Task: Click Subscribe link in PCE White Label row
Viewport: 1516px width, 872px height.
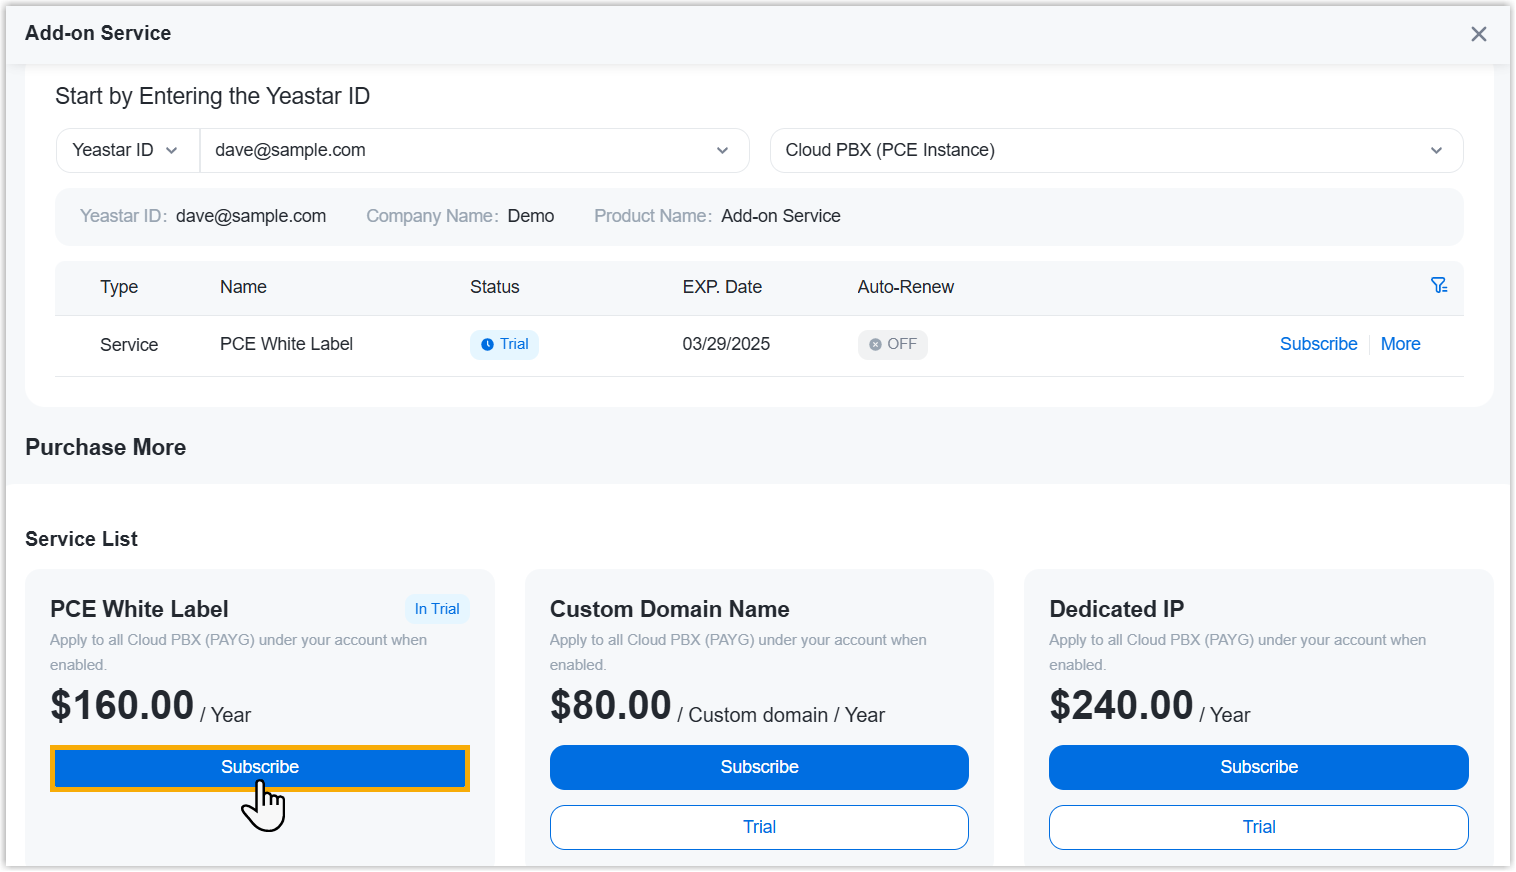Action: tap(1318, 344)
